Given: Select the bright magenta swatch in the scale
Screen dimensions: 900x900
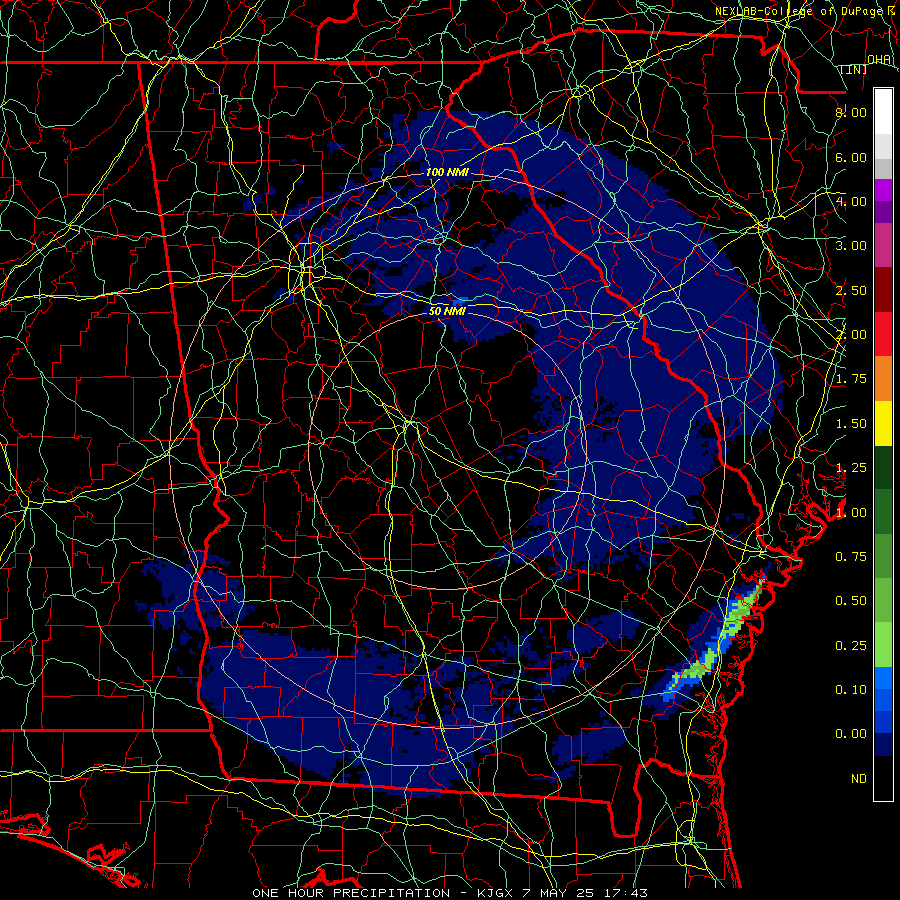Looking at the screenshot, I should (x=883, y=190).
